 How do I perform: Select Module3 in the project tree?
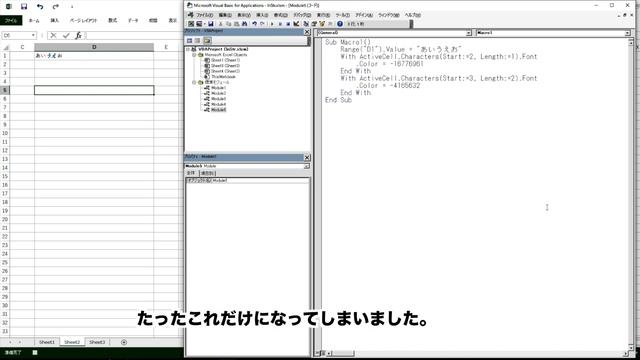[218, 99]
